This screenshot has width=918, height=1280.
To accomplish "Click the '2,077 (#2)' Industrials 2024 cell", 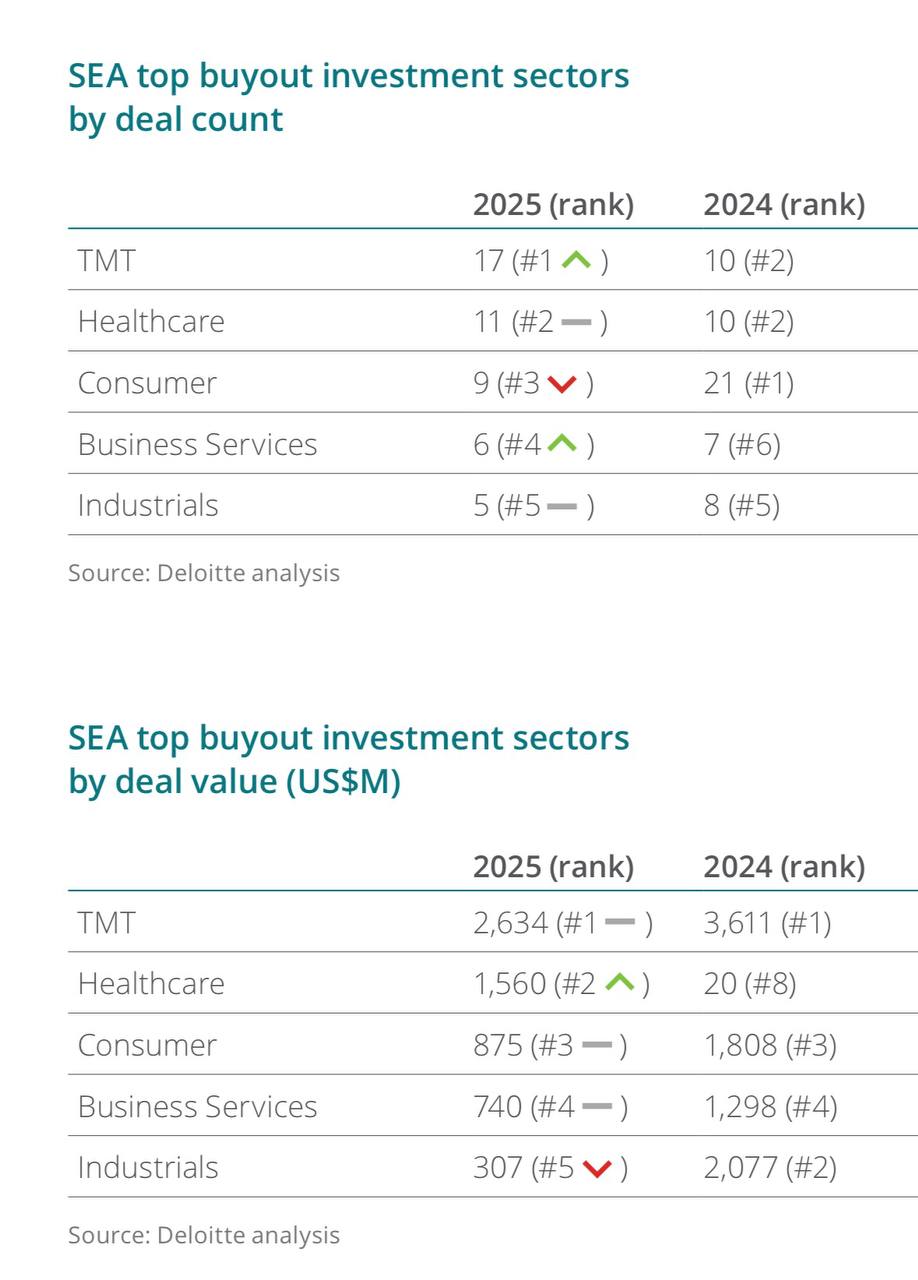I will click(770, 1168).
